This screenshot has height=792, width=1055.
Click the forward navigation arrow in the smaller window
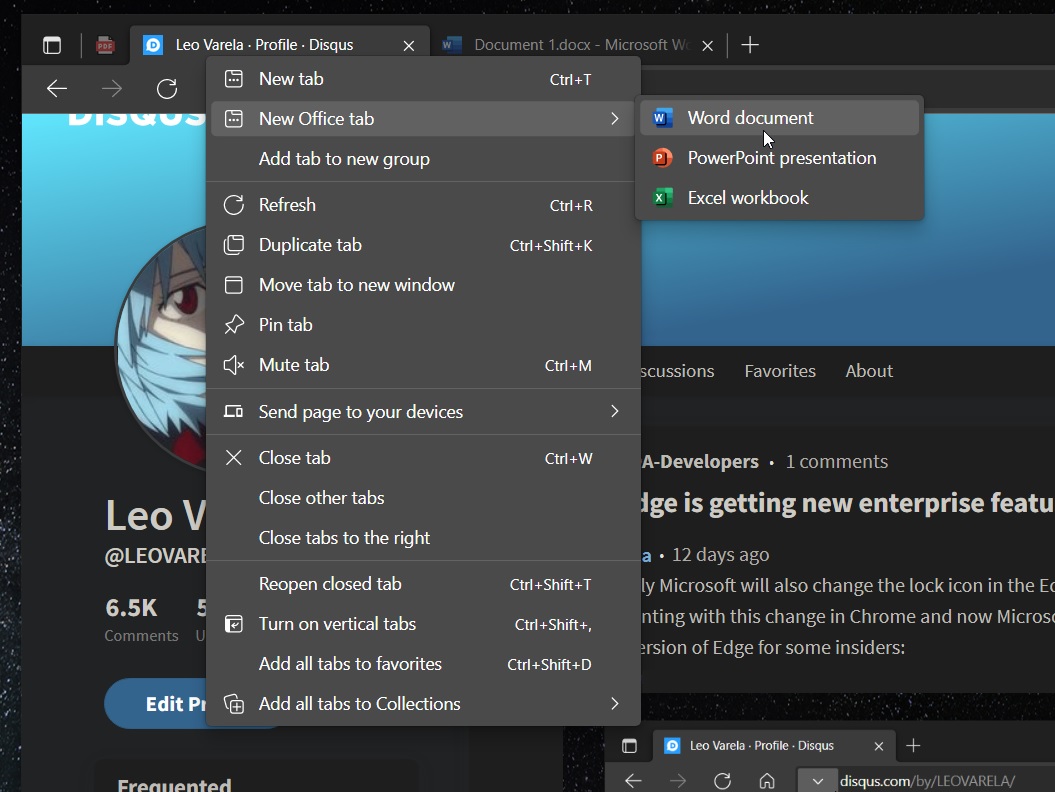point(678,780)
